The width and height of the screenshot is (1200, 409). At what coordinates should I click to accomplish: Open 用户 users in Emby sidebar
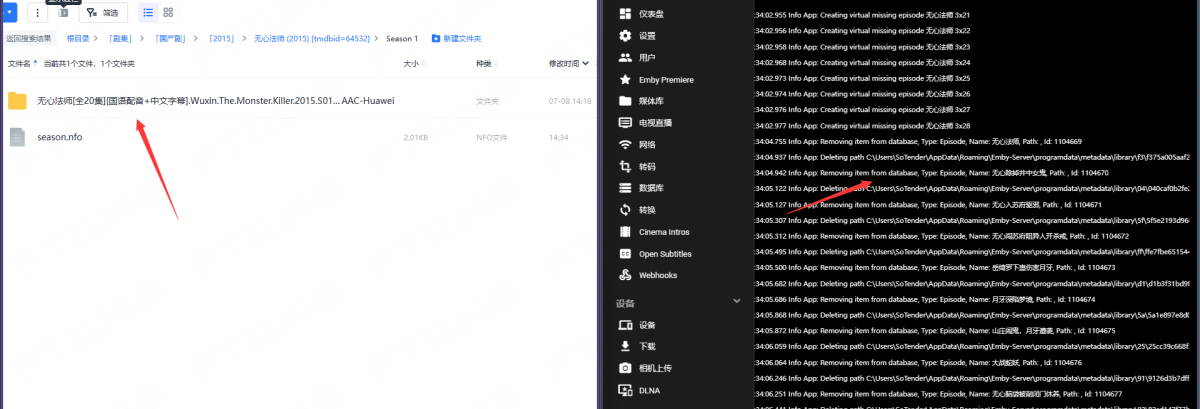pyautogui.click(x=647, y=58)
